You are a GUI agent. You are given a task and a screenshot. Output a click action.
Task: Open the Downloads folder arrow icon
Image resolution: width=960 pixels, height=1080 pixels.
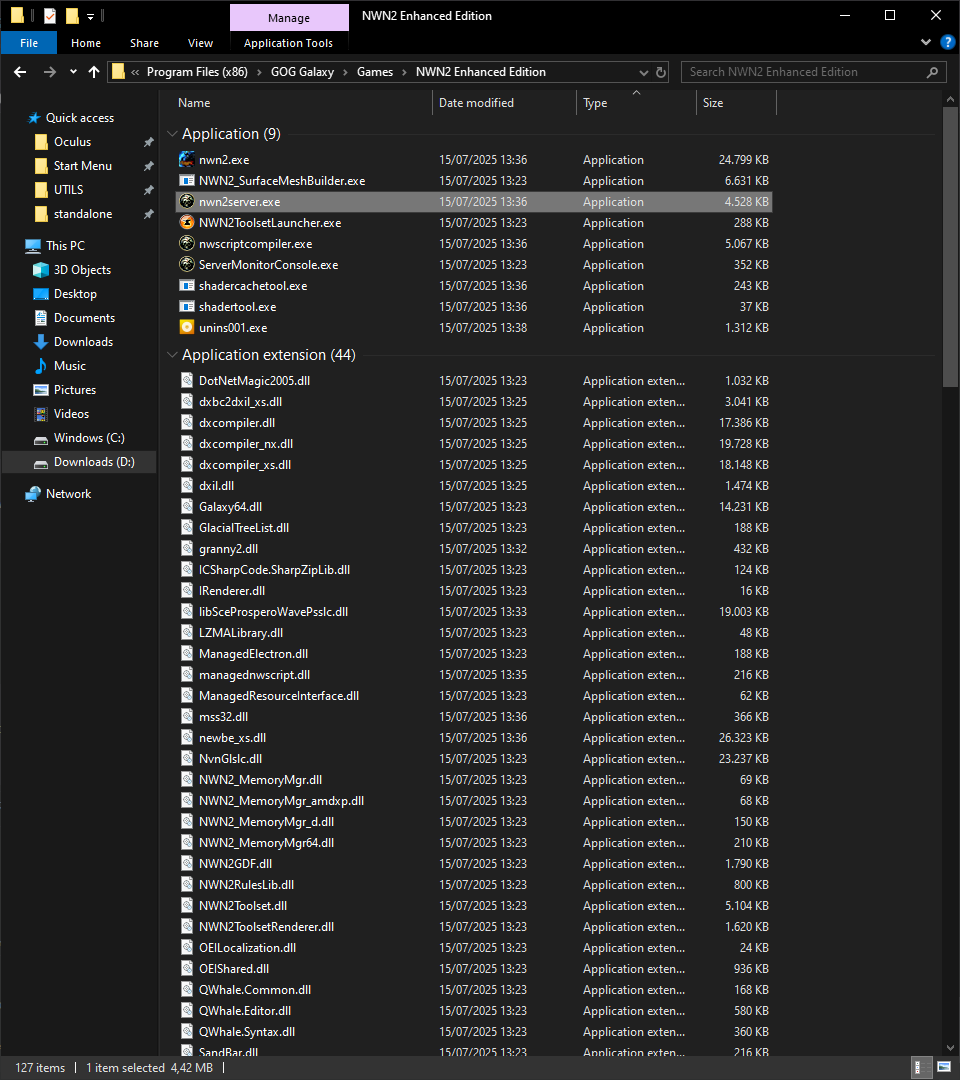[x=41, y=342]
